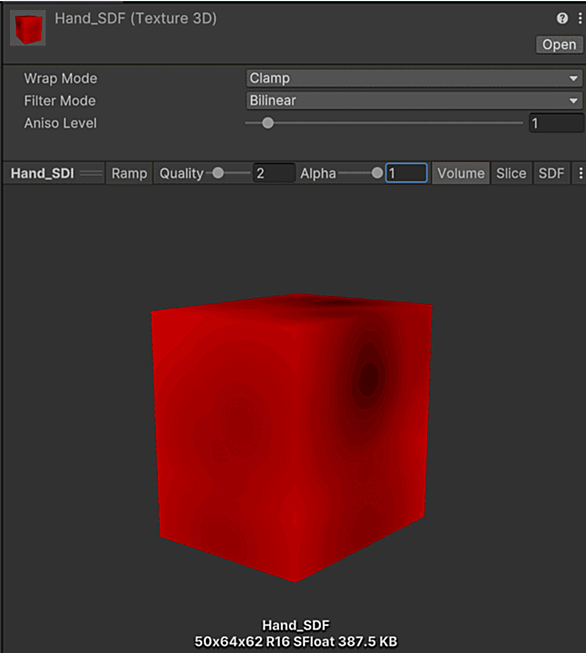Toggle the Ramp preview option
Image resolution: width=586 pixels, height=653 pixels.
[129, 173]
